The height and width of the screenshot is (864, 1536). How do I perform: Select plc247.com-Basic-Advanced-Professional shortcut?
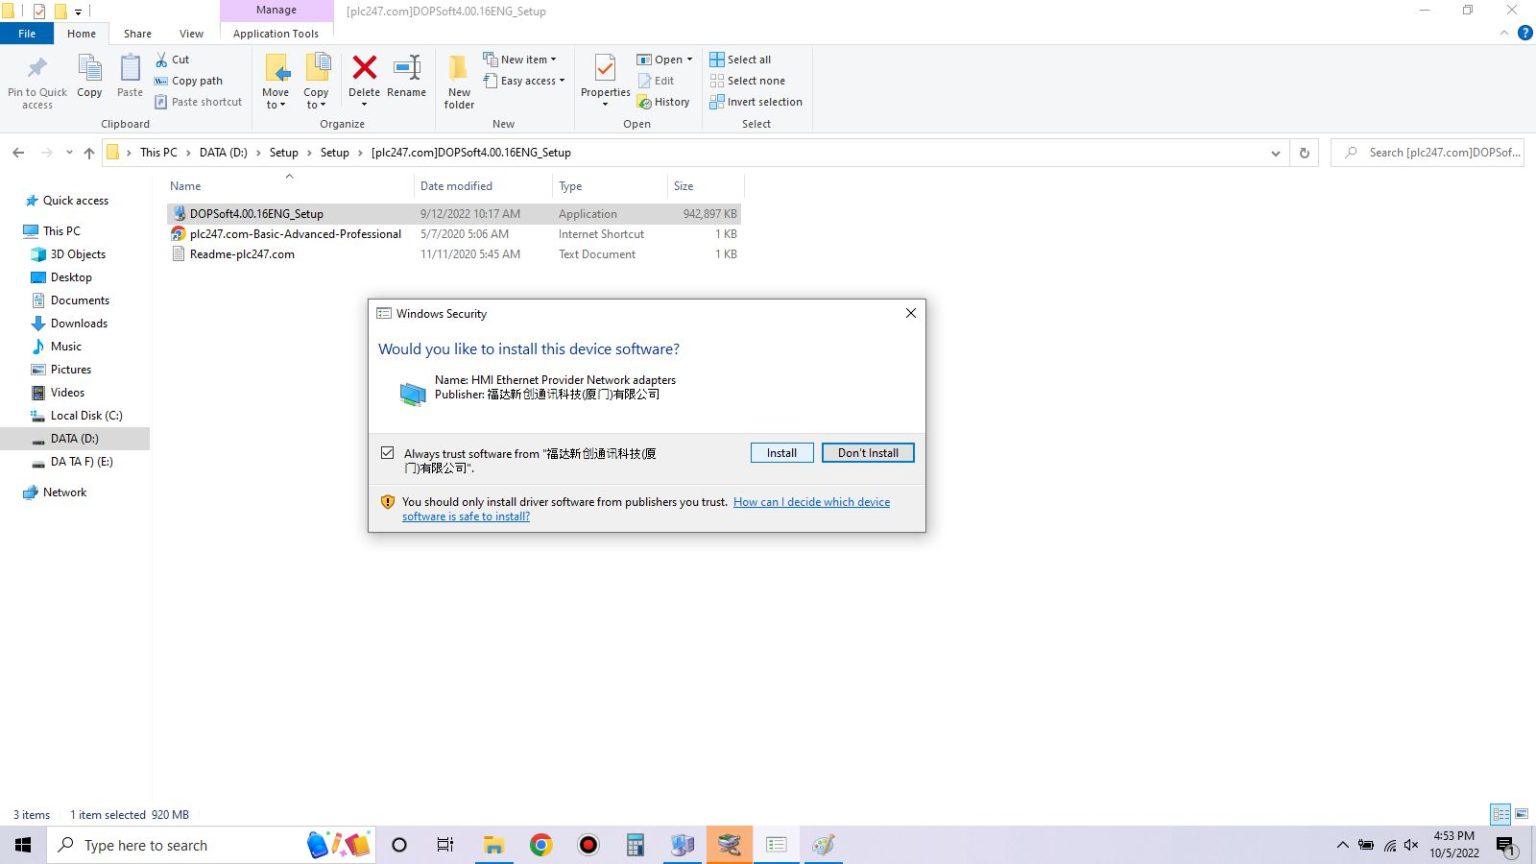[x=454, y=234]
